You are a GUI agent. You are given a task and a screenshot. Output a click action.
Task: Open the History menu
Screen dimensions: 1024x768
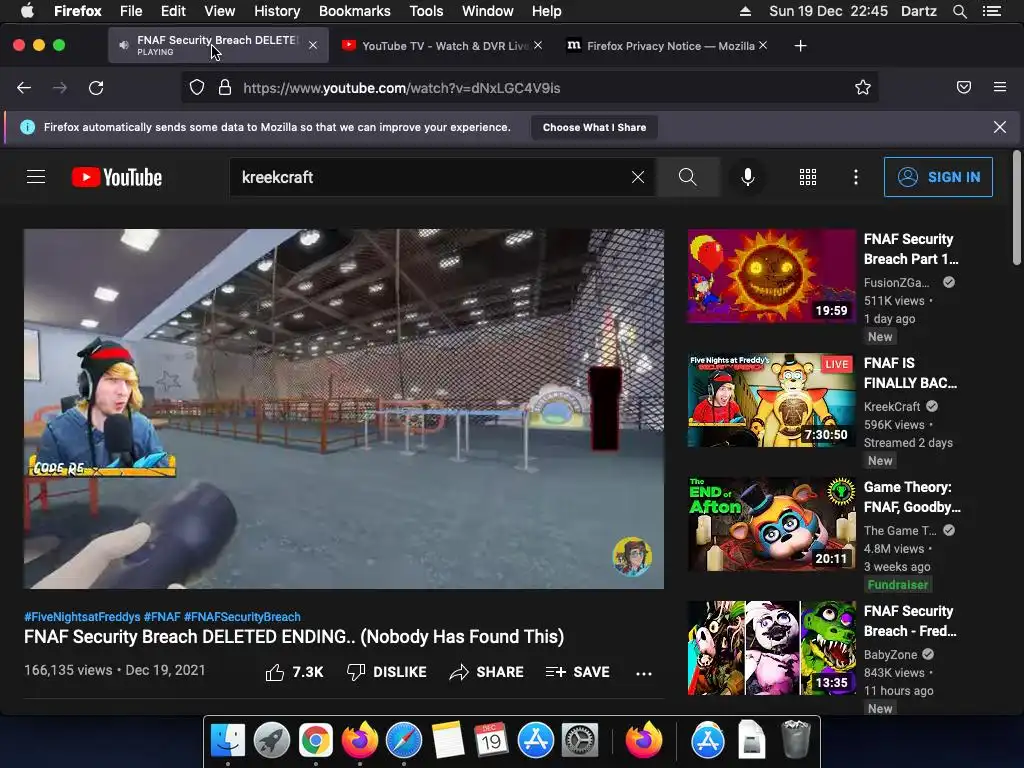pos(277,11)
